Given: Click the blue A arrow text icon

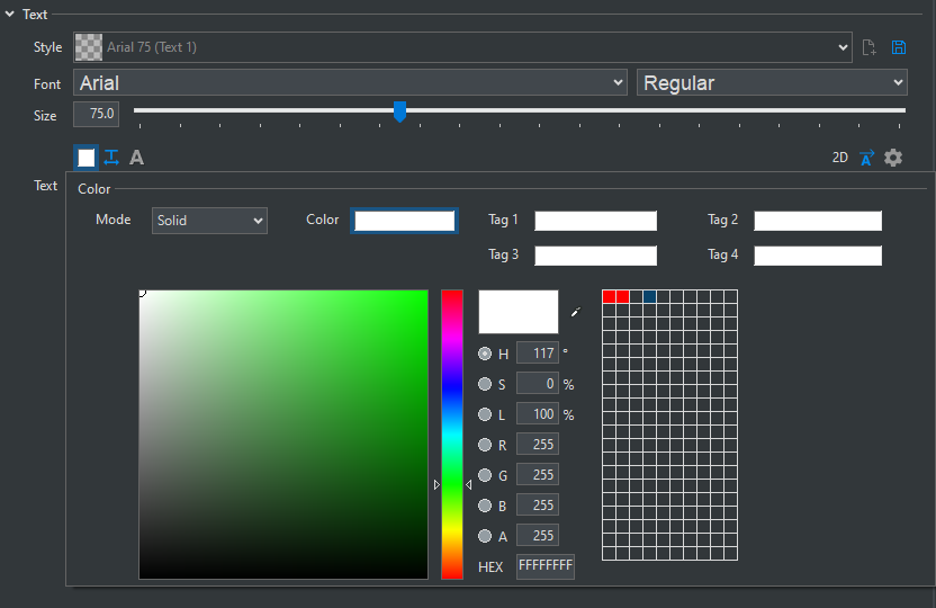Looking at the screenshot, I should (866, 157).
